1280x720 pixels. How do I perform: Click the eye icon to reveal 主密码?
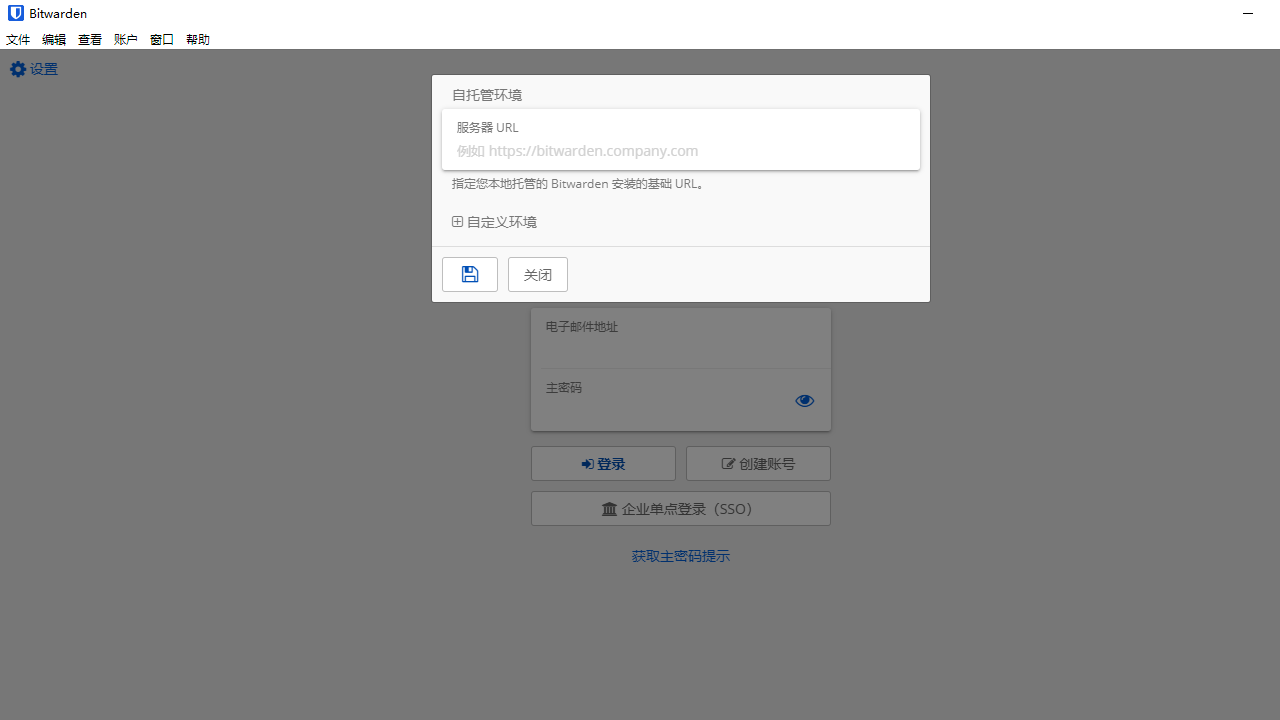pos(804,400)
